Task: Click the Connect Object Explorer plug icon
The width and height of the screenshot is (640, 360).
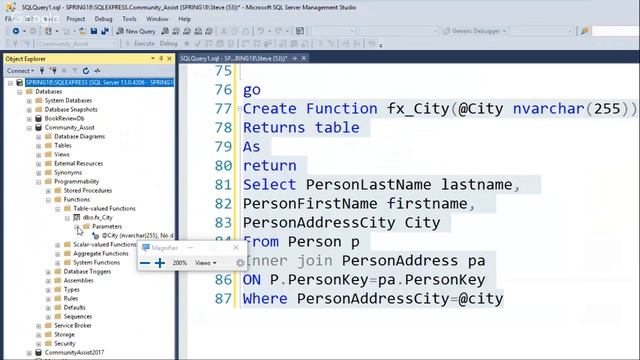Action: click(42, 71)
